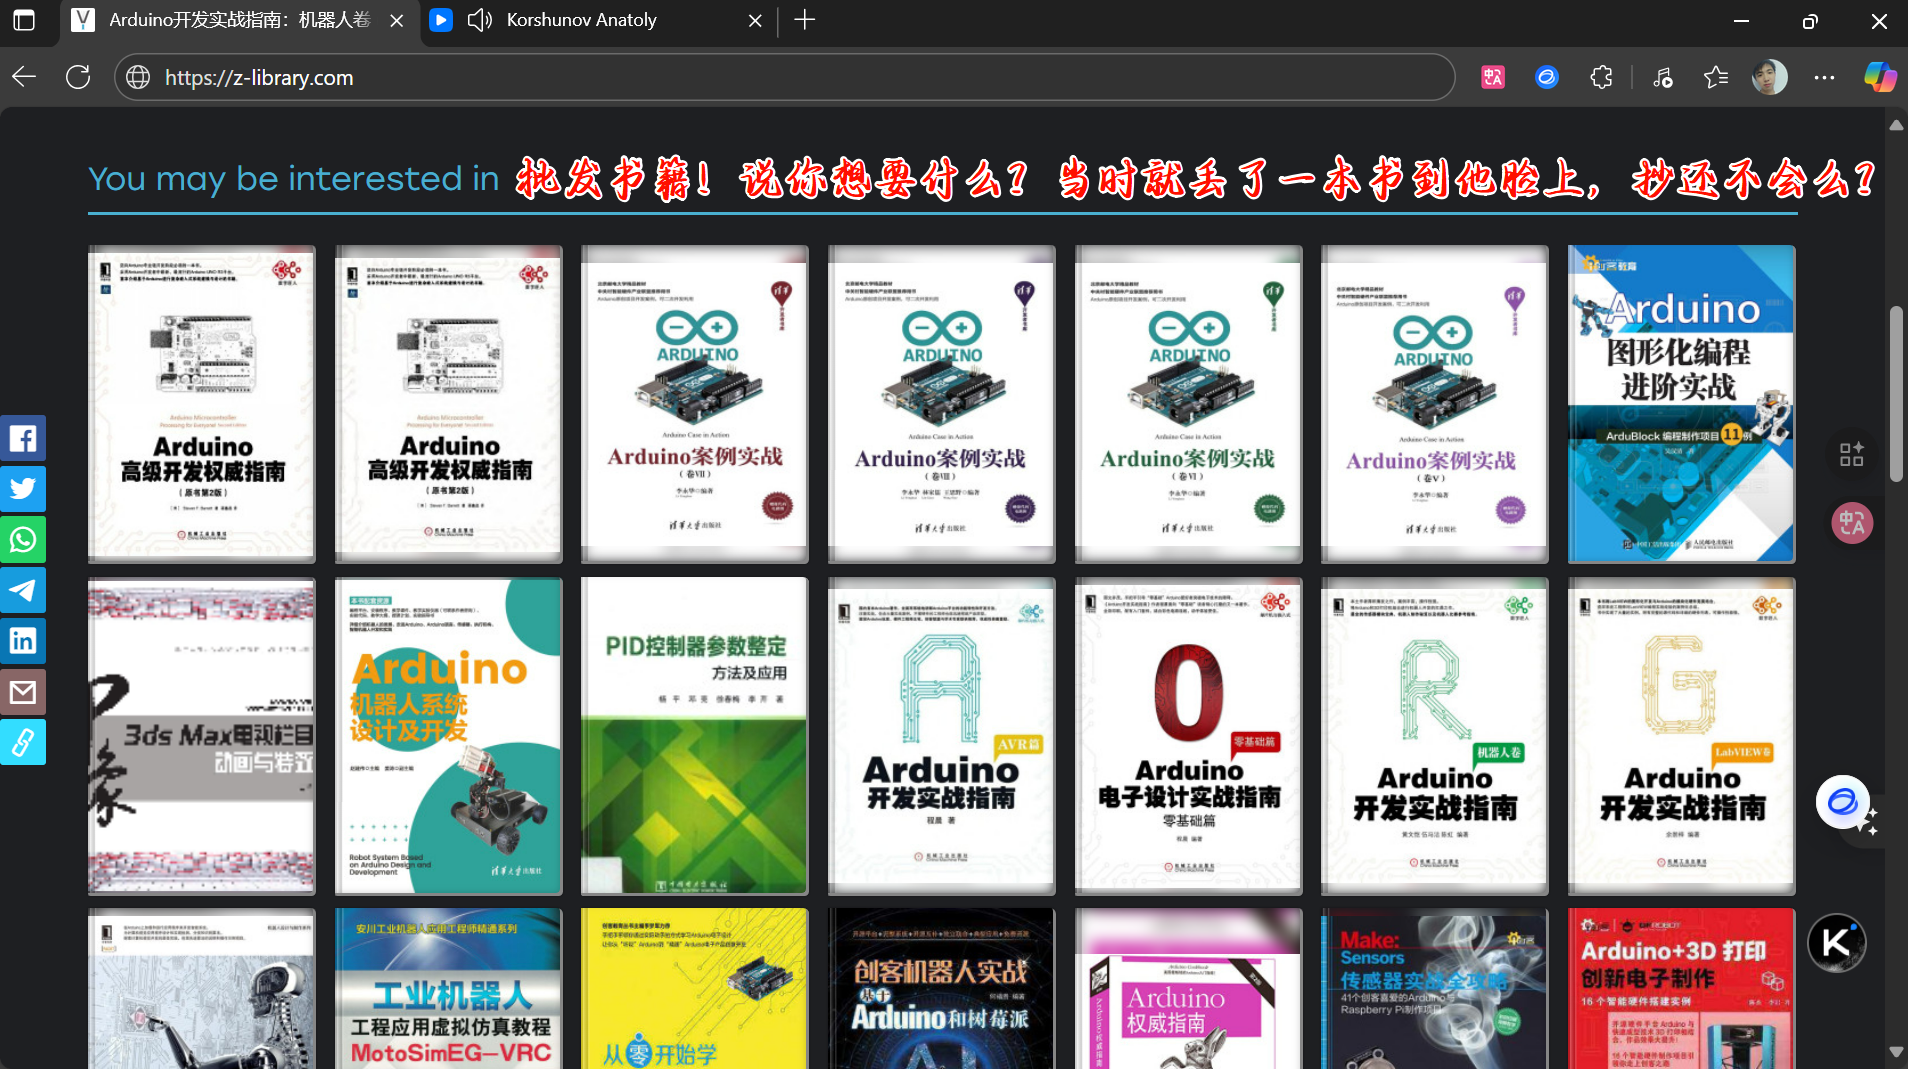This screenshot has width=1908, height=1069.
Task: Open Arduino图形化编程进阶实战 book cover
Action: pos(1682,404)
